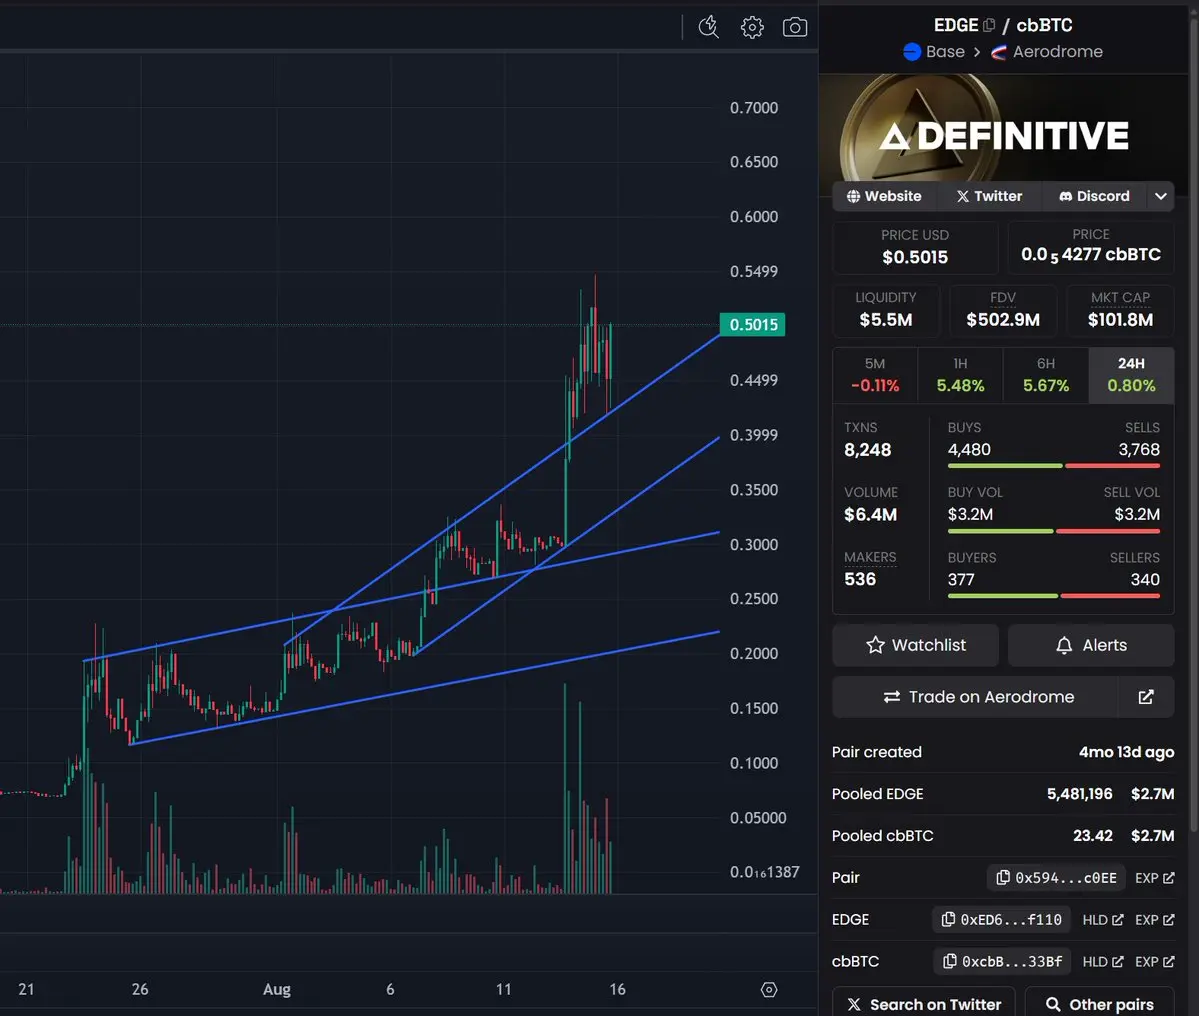Click the Aerodrome DEX link
The width and height of the screenshot is (1199, 1016).
pos(1047,52)
